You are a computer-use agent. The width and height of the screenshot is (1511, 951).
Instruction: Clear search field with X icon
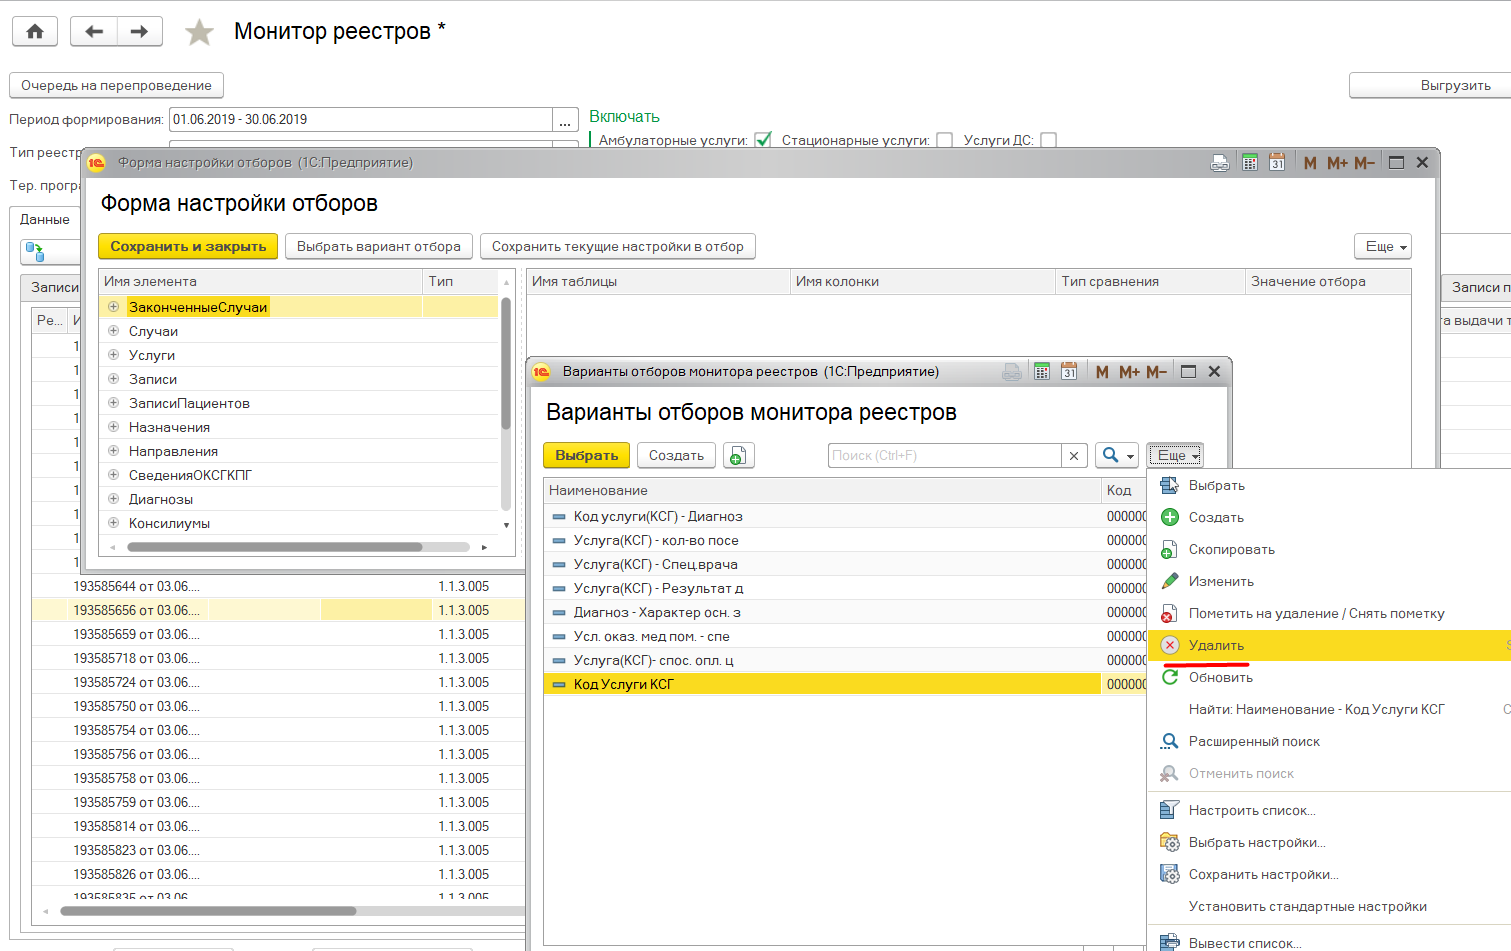[x=1074, y=456]
